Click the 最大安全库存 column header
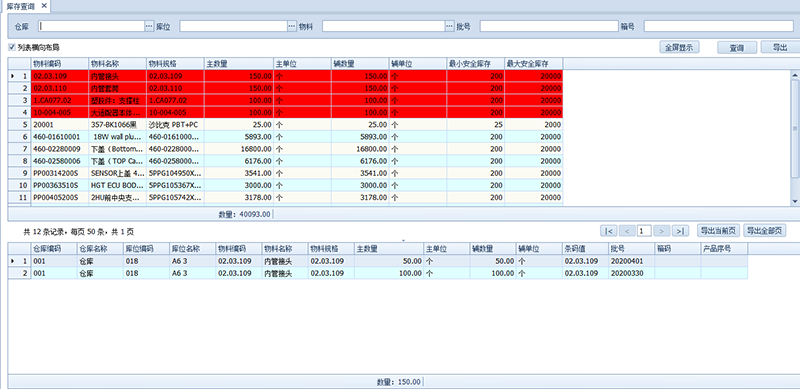800x389 pixels. point(534,63)
